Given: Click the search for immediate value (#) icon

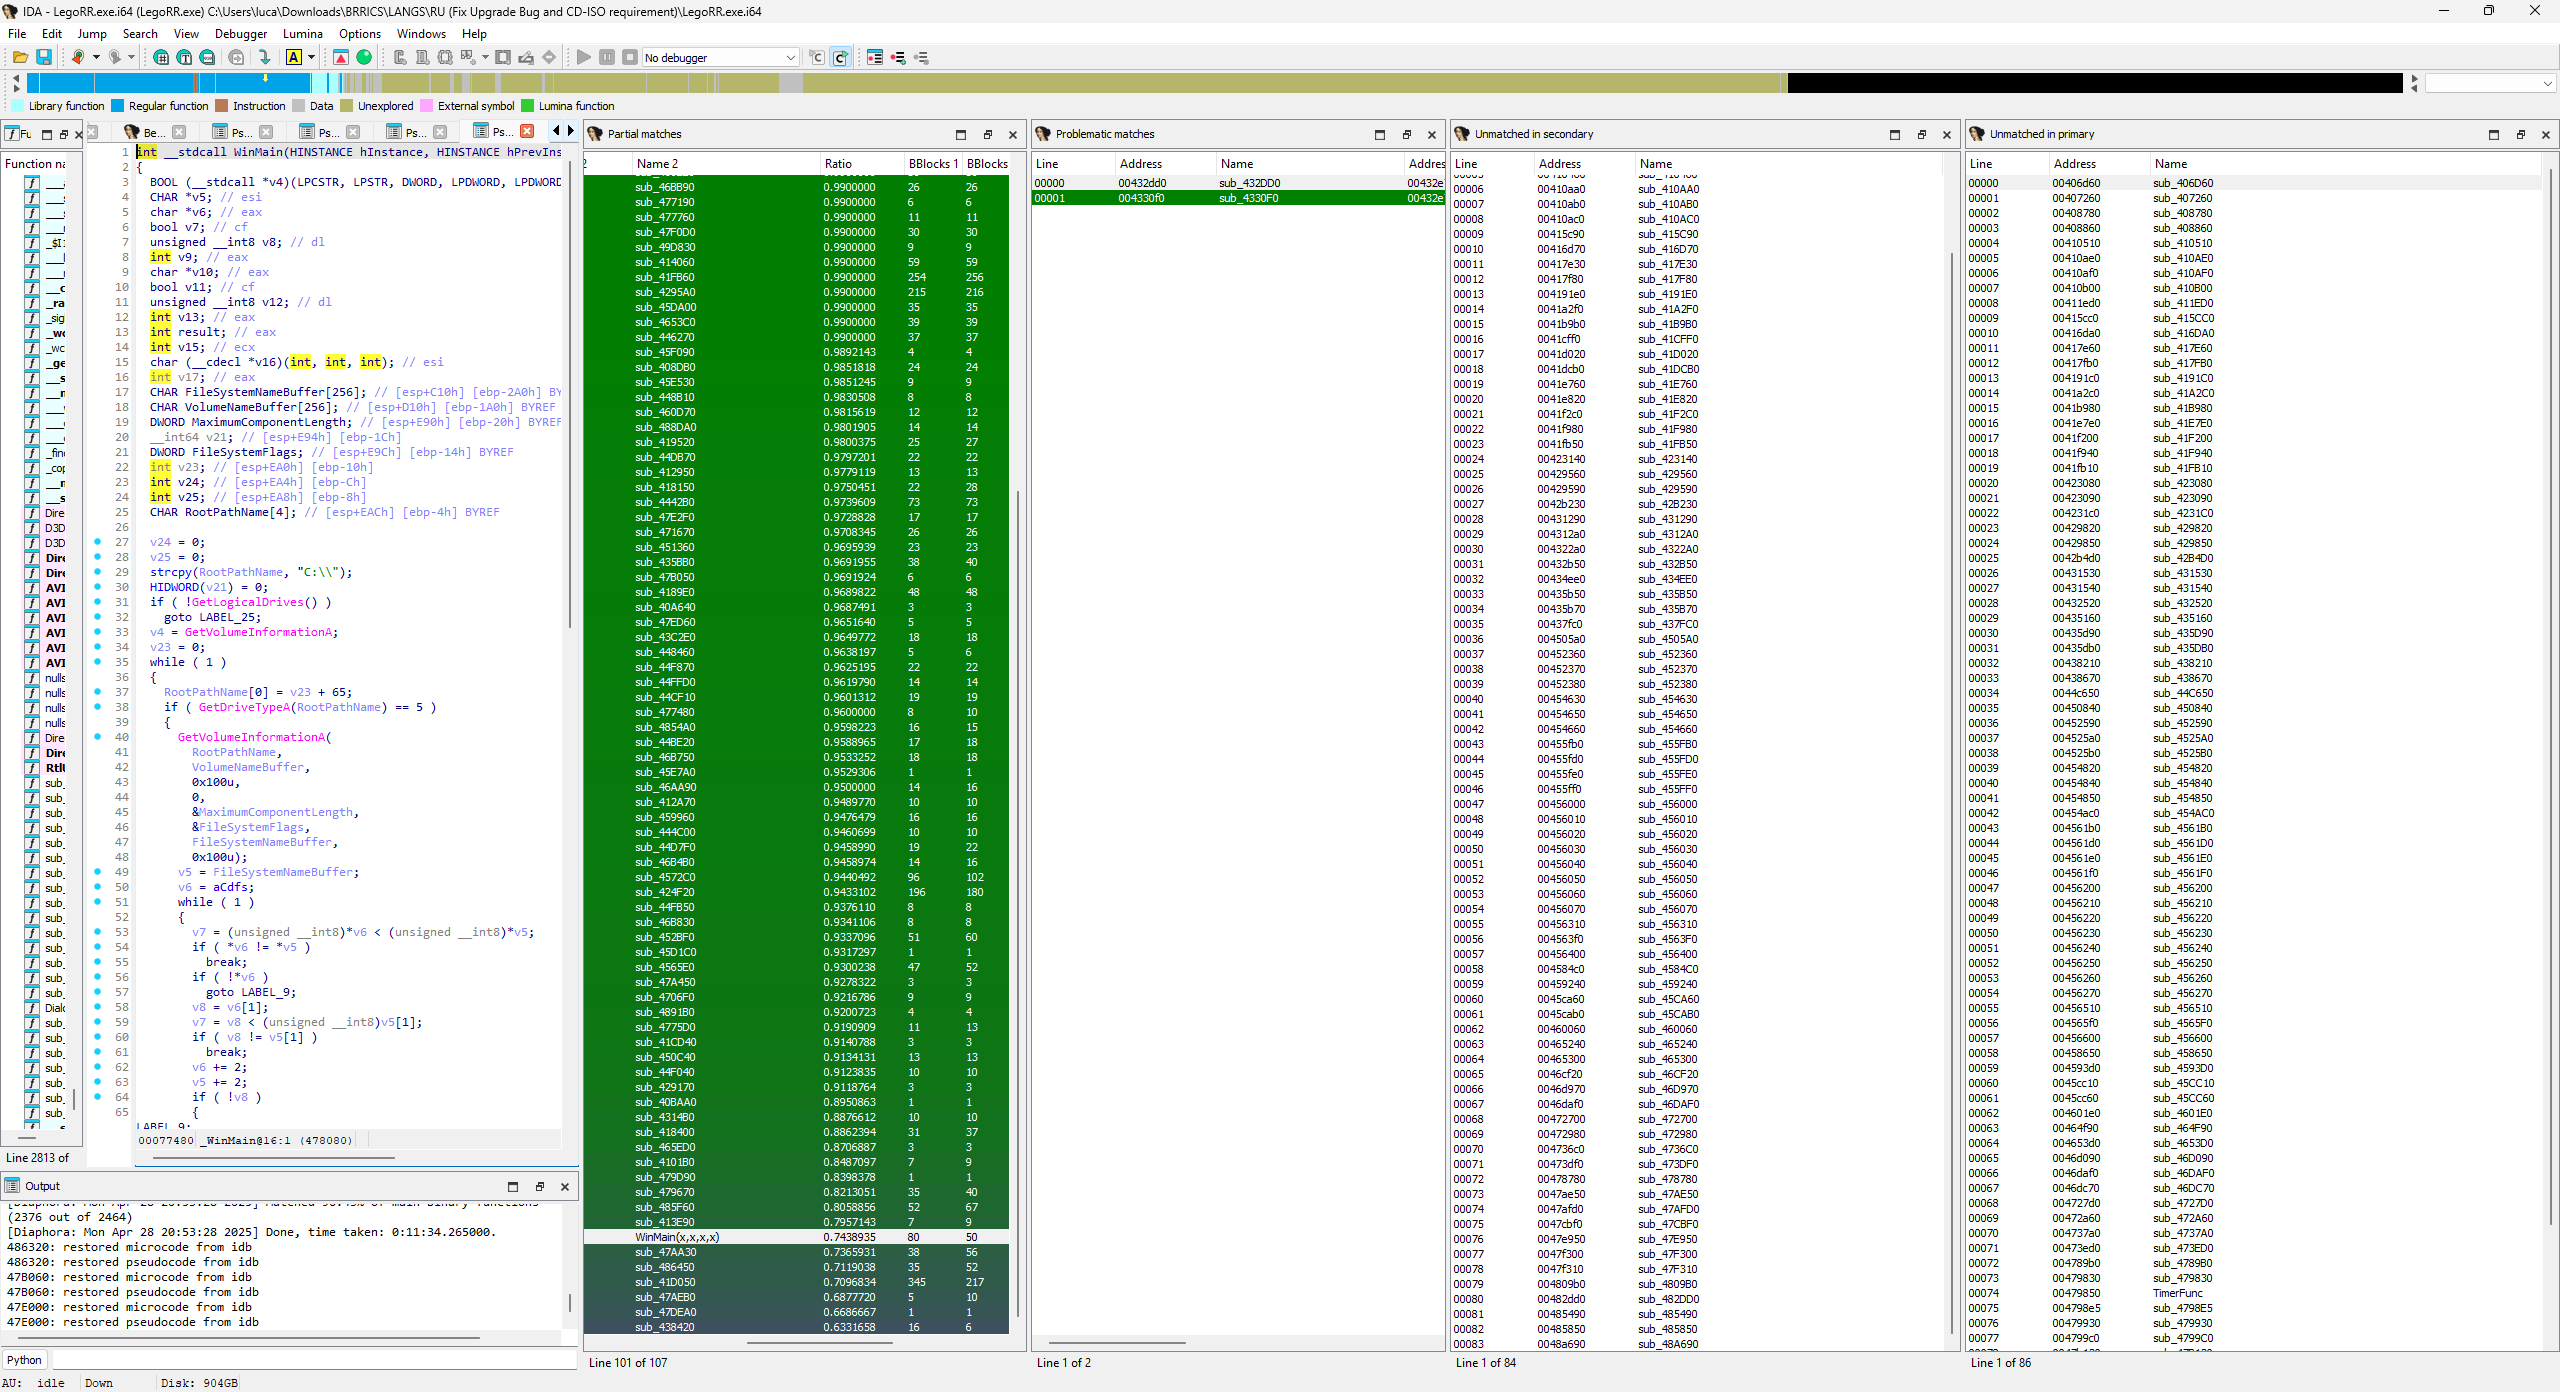Looking at the screenshot, I should coord(161,58).
